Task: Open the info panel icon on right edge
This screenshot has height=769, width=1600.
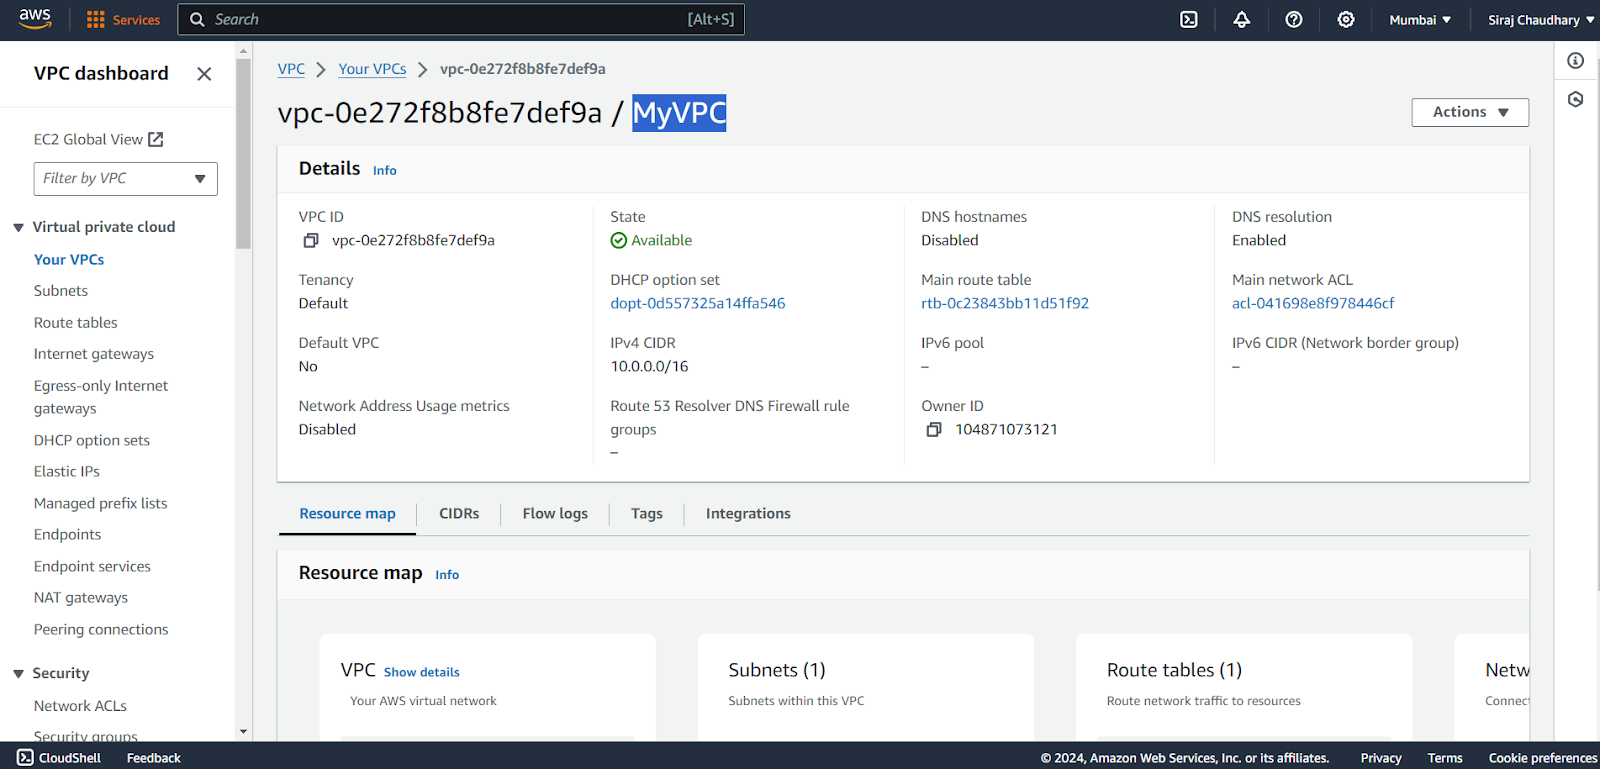Action: pos(1576,61)
